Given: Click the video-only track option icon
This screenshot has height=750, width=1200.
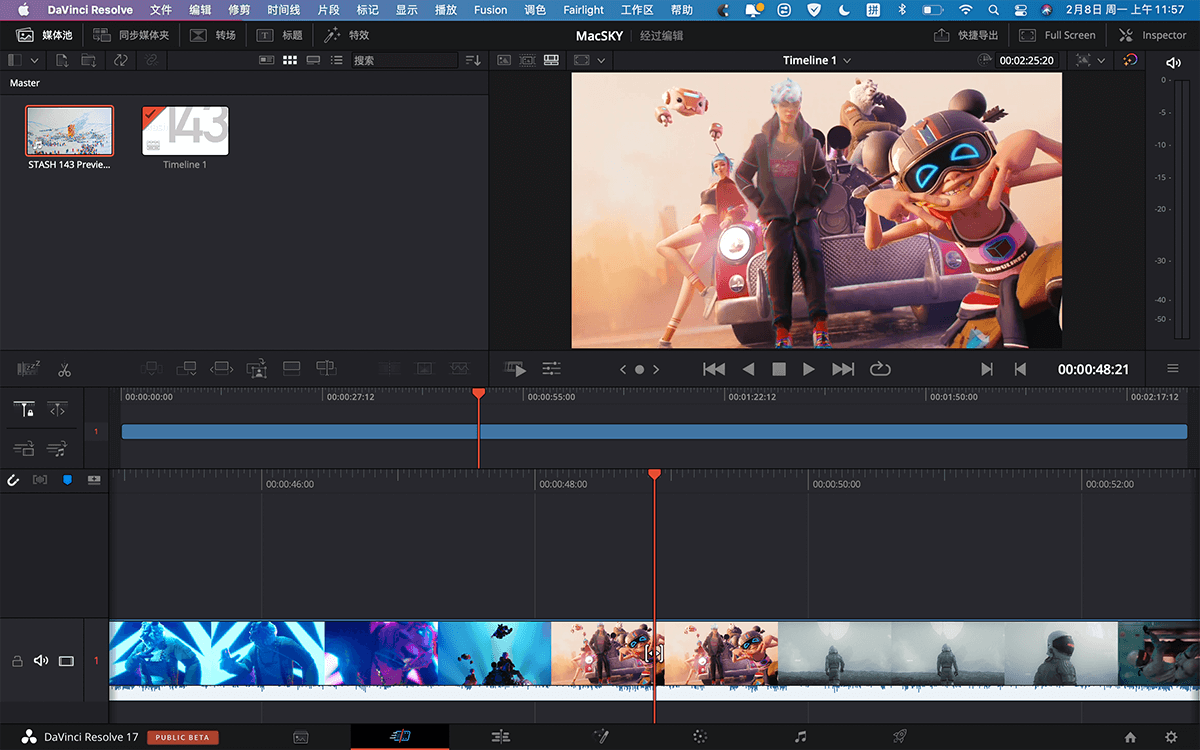Looking at the screenshot, I should click(24, 448).
